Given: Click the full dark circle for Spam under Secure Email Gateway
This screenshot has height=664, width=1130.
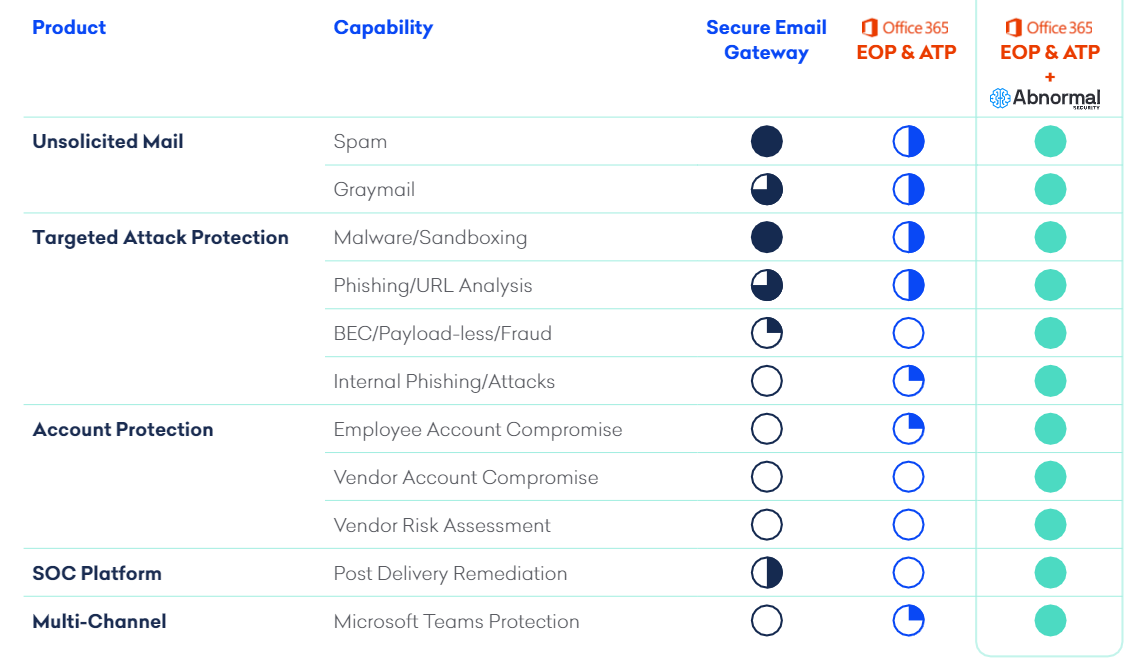Looking at the screenshot, I should [766, 142].
